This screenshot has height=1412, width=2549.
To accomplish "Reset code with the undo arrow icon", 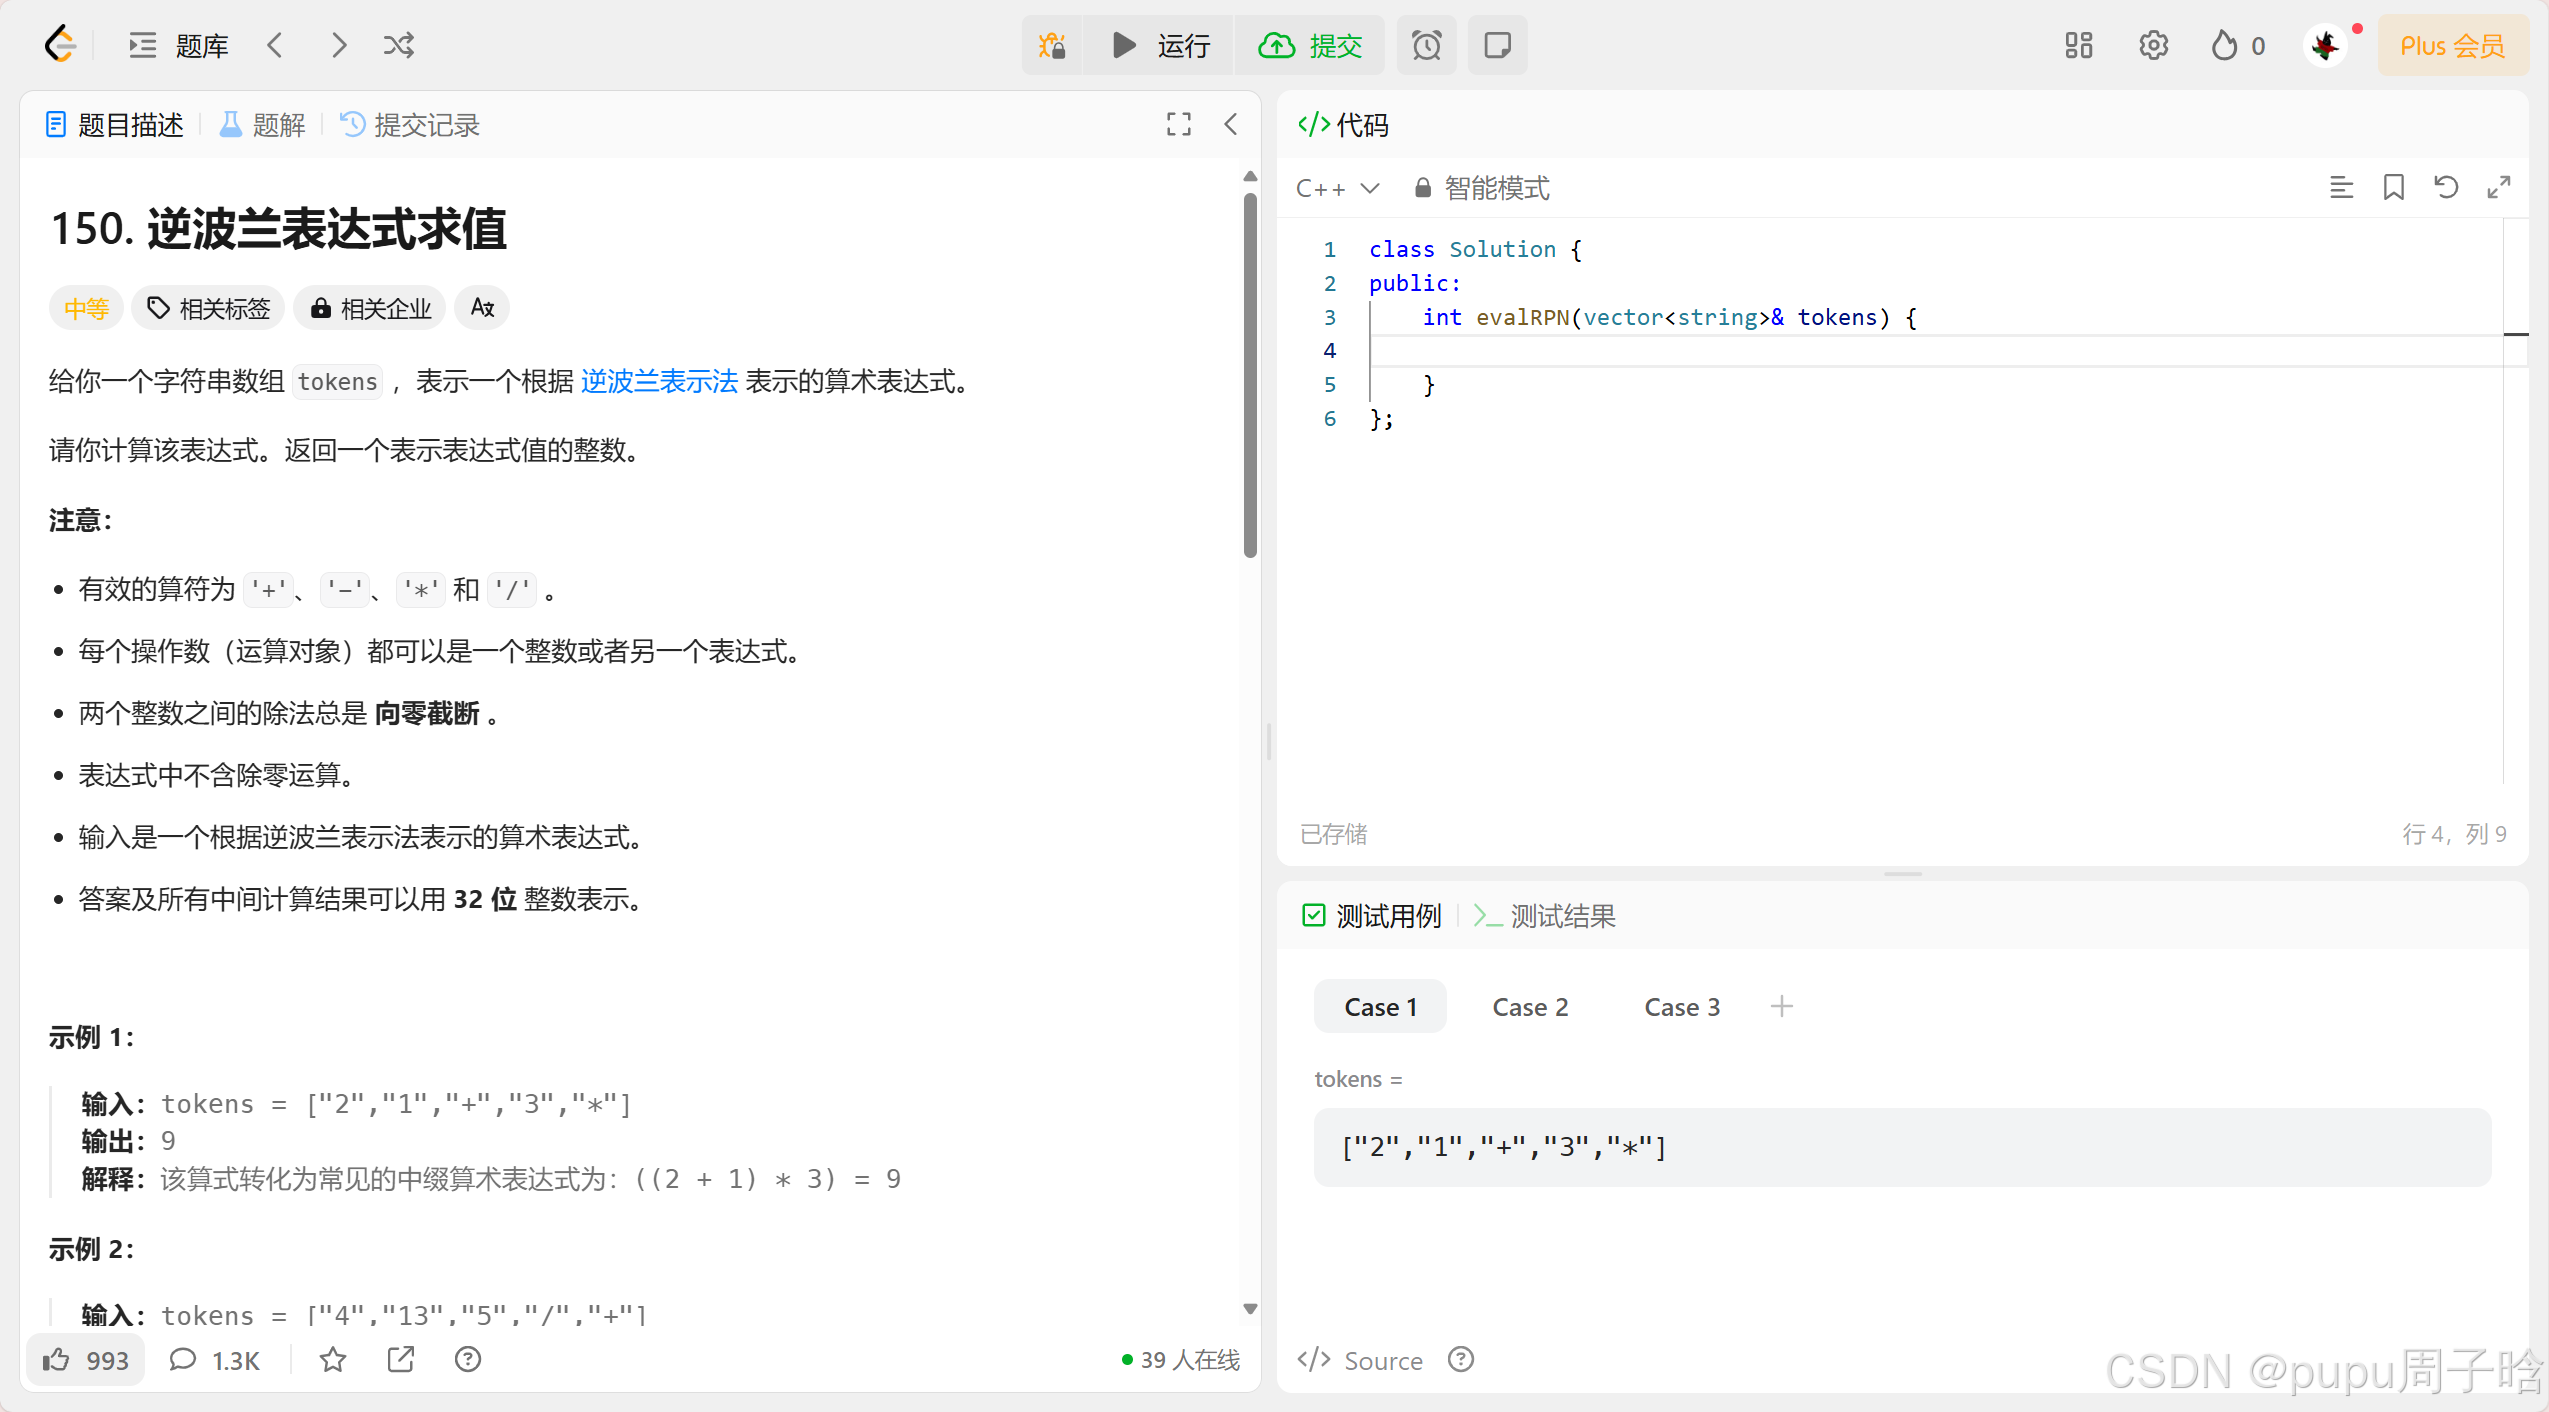I will tap(2446, 187).
